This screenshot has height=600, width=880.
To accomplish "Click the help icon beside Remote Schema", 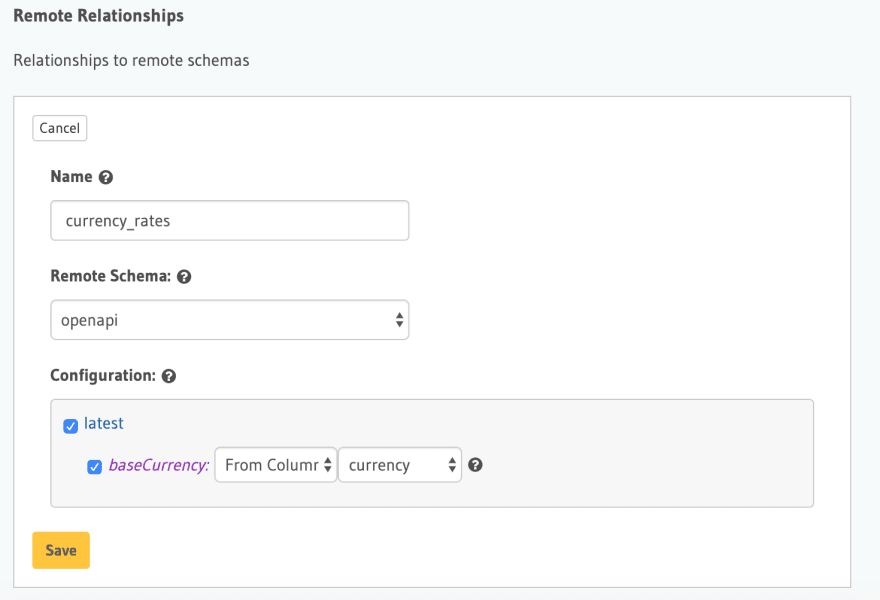I will click(184, 277).
